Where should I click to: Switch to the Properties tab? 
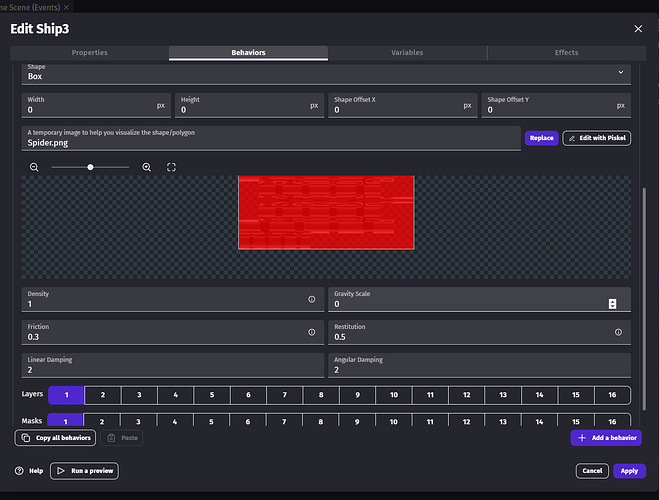(x=90, y=53)
